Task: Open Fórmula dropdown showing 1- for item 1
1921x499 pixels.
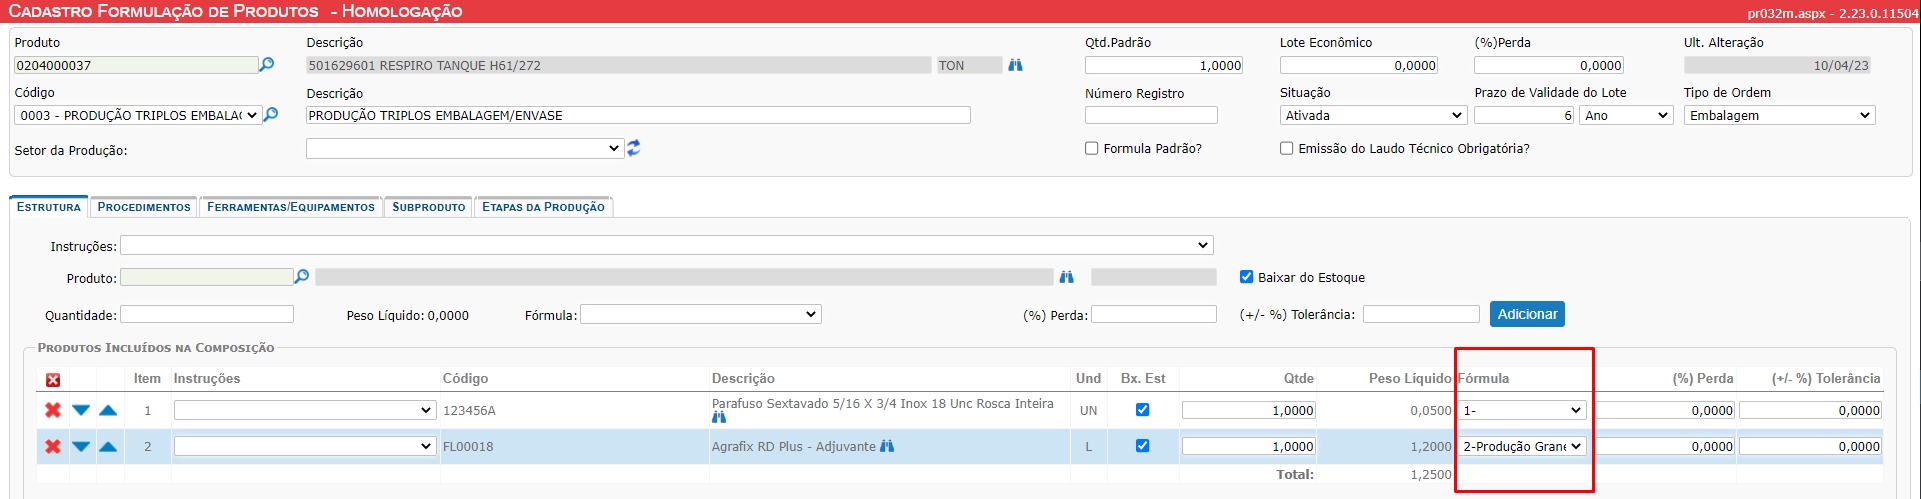Action: coord(1522,410)
